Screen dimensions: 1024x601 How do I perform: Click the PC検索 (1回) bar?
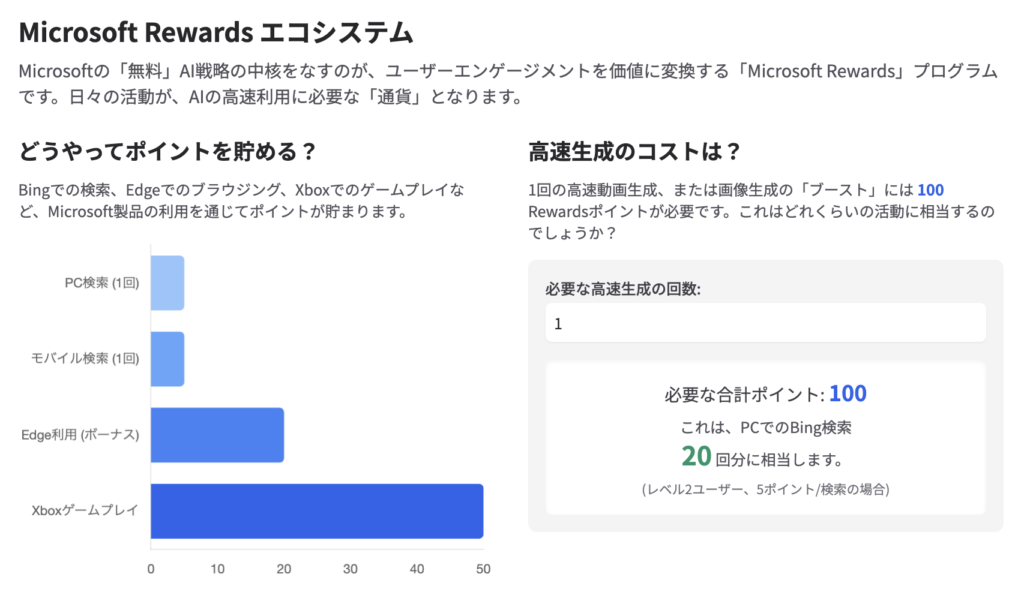167,283
